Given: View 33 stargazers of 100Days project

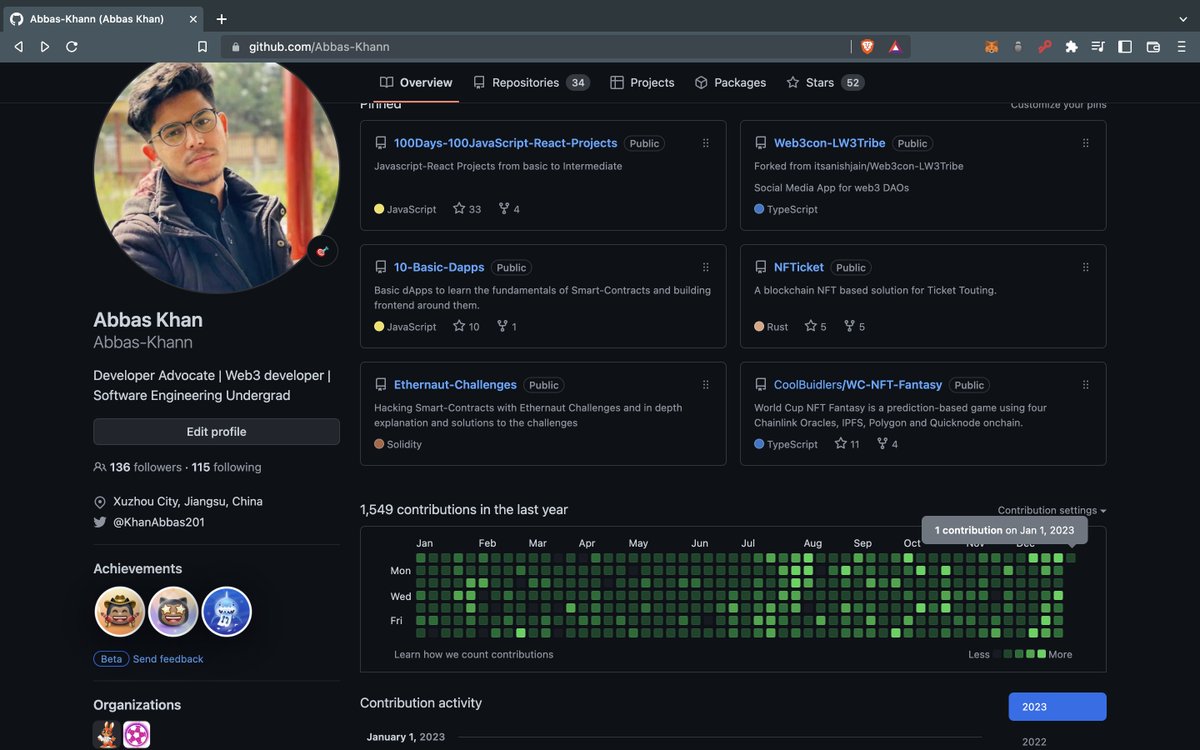Looking at the screenshot, I should coord(467,209).
